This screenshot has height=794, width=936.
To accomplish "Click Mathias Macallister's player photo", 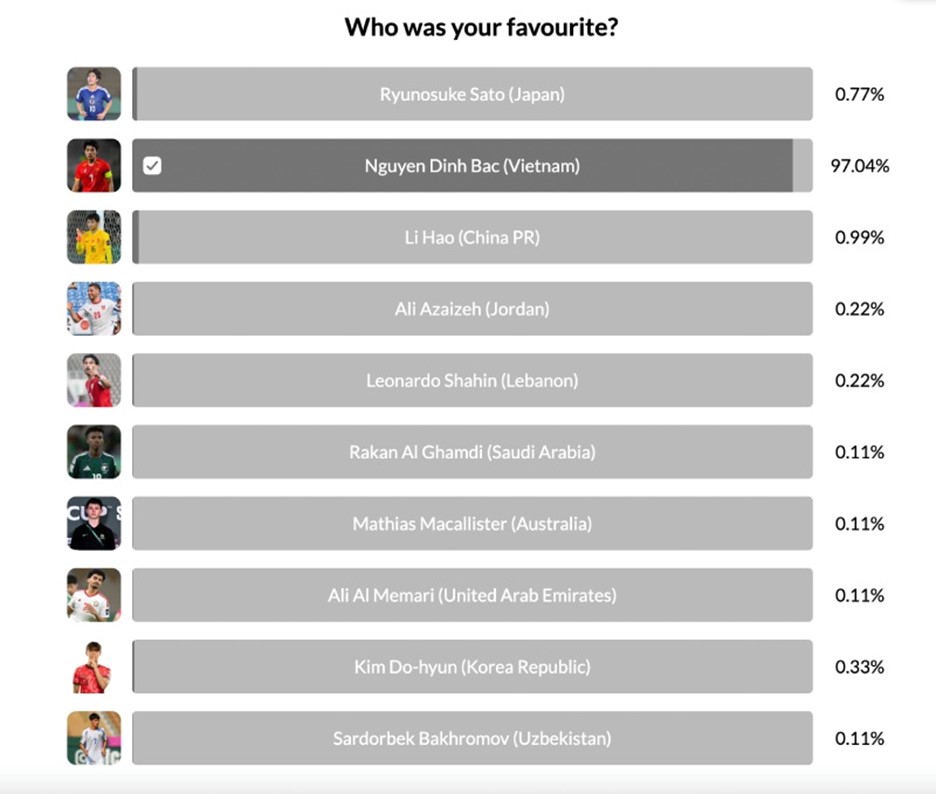I will tap(94, 523).
